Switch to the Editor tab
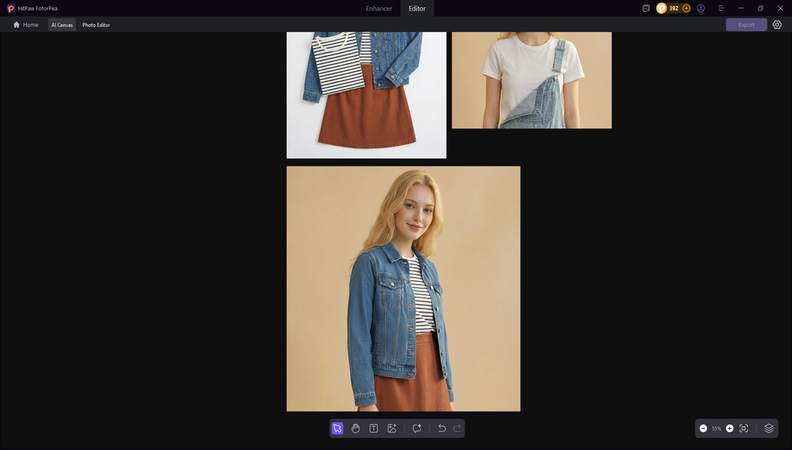Viewport: 792px width, 450px height. tap(417, 8)
